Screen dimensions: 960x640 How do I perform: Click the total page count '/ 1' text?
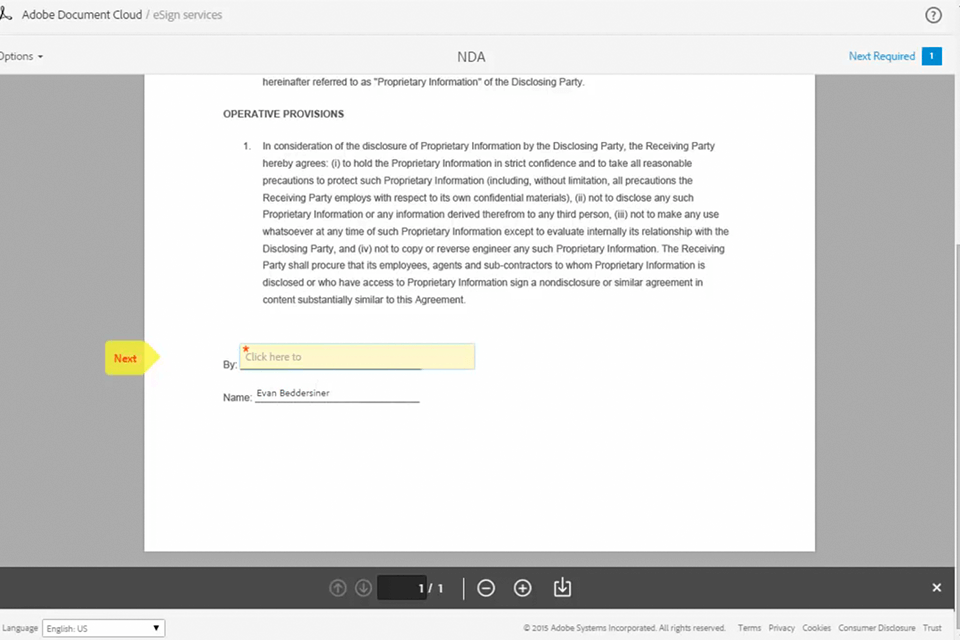click(435, 588)
